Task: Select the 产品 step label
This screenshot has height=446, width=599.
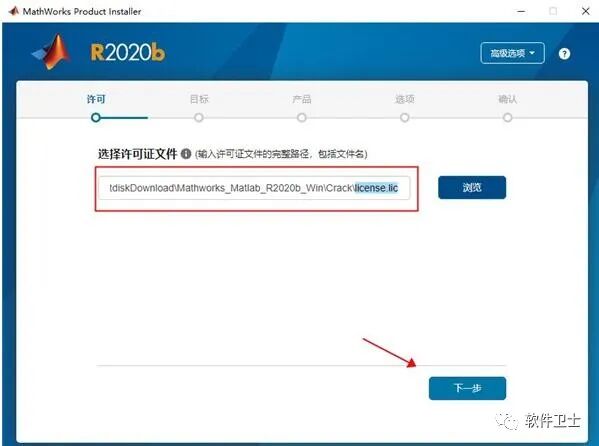Action: (x=302, y=99)
